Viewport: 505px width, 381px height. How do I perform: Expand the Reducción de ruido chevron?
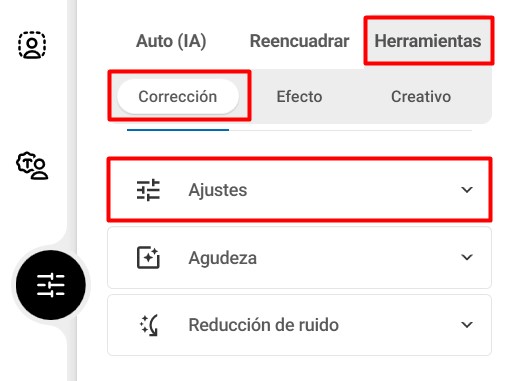click(x=467, y=324)
